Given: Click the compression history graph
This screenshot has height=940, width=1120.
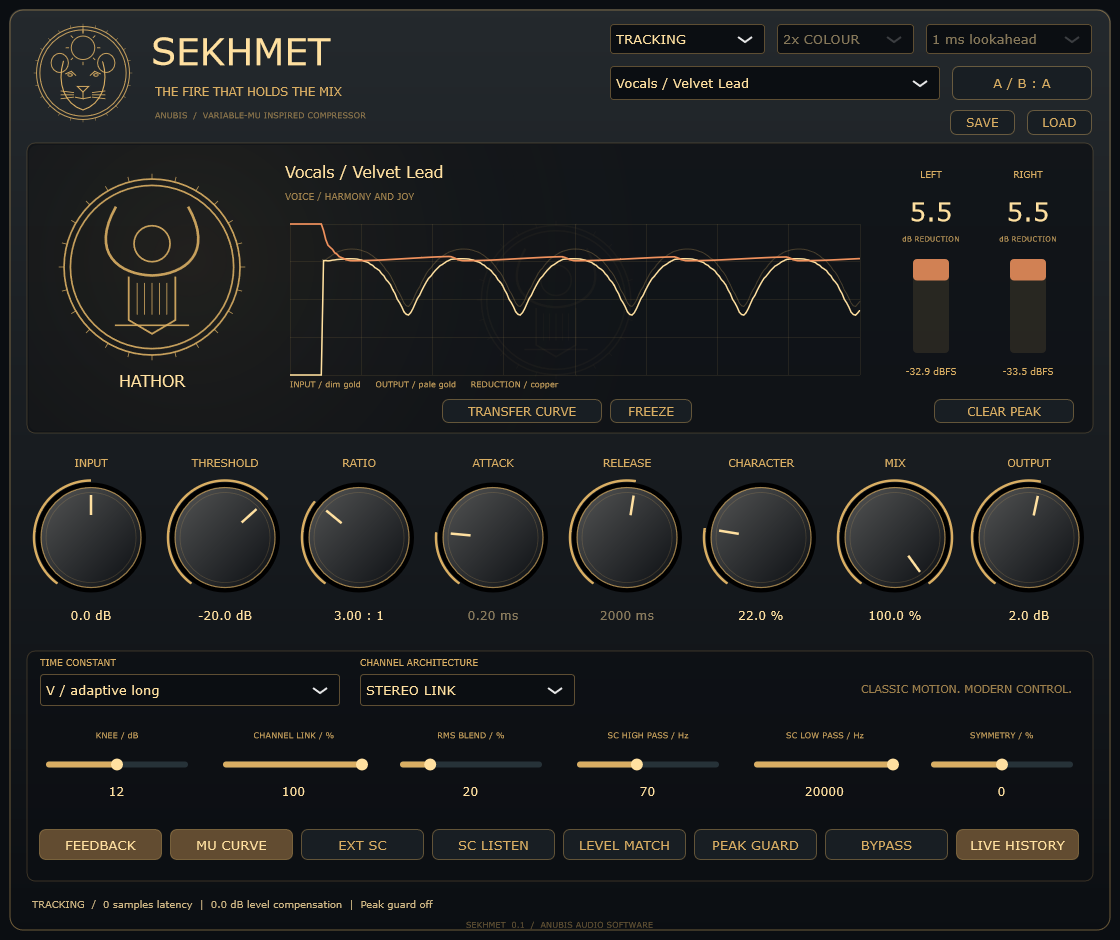Looking at the screenshot, I should point(575,299).
